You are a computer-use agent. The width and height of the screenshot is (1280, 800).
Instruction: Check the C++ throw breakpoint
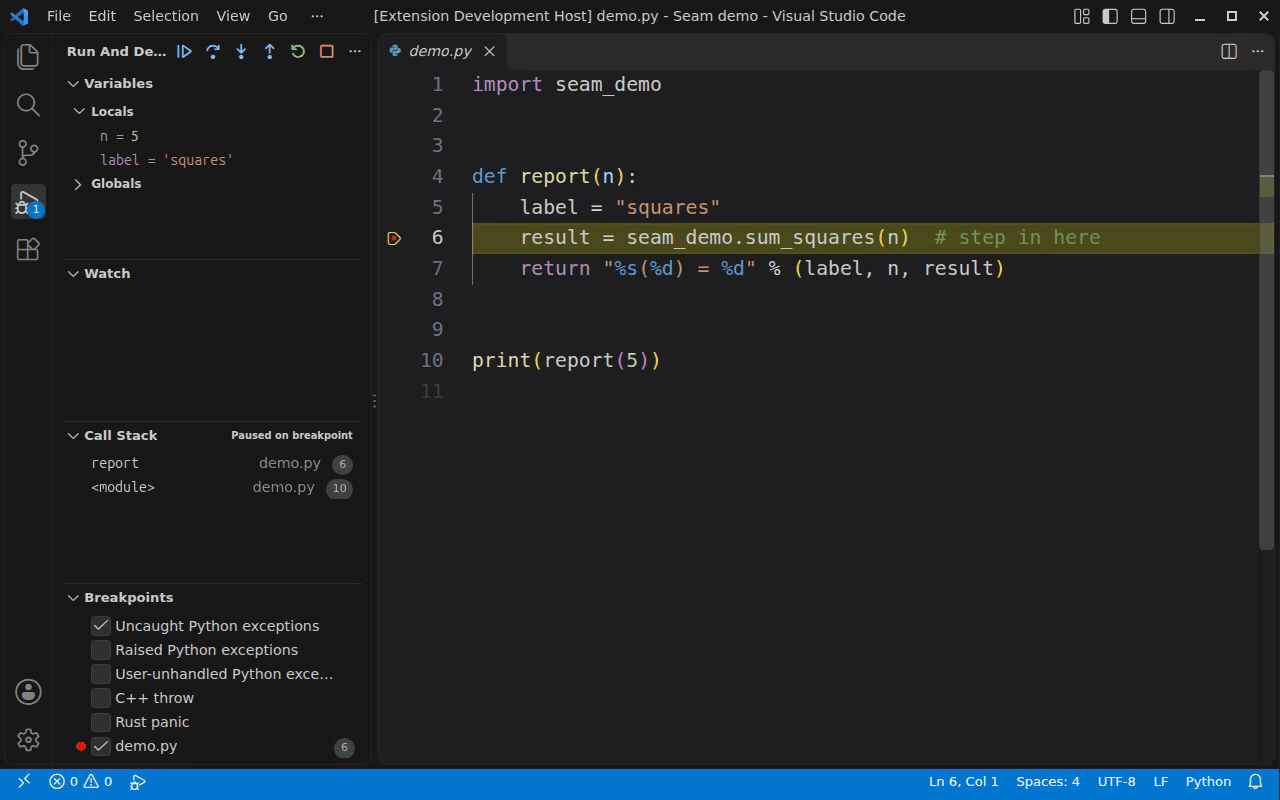click(x=101, y=698)
